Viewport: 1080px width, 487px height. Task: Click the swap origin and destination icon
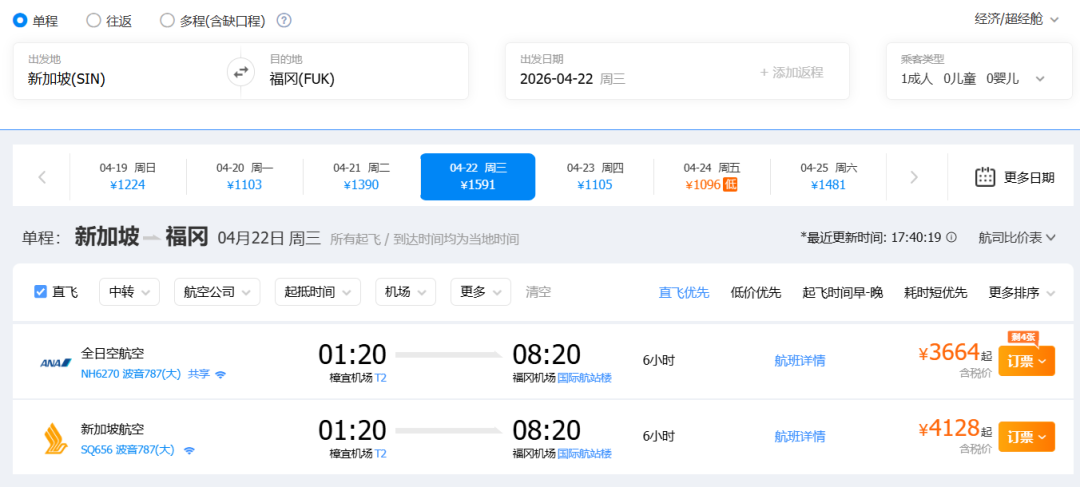point(240,71)
